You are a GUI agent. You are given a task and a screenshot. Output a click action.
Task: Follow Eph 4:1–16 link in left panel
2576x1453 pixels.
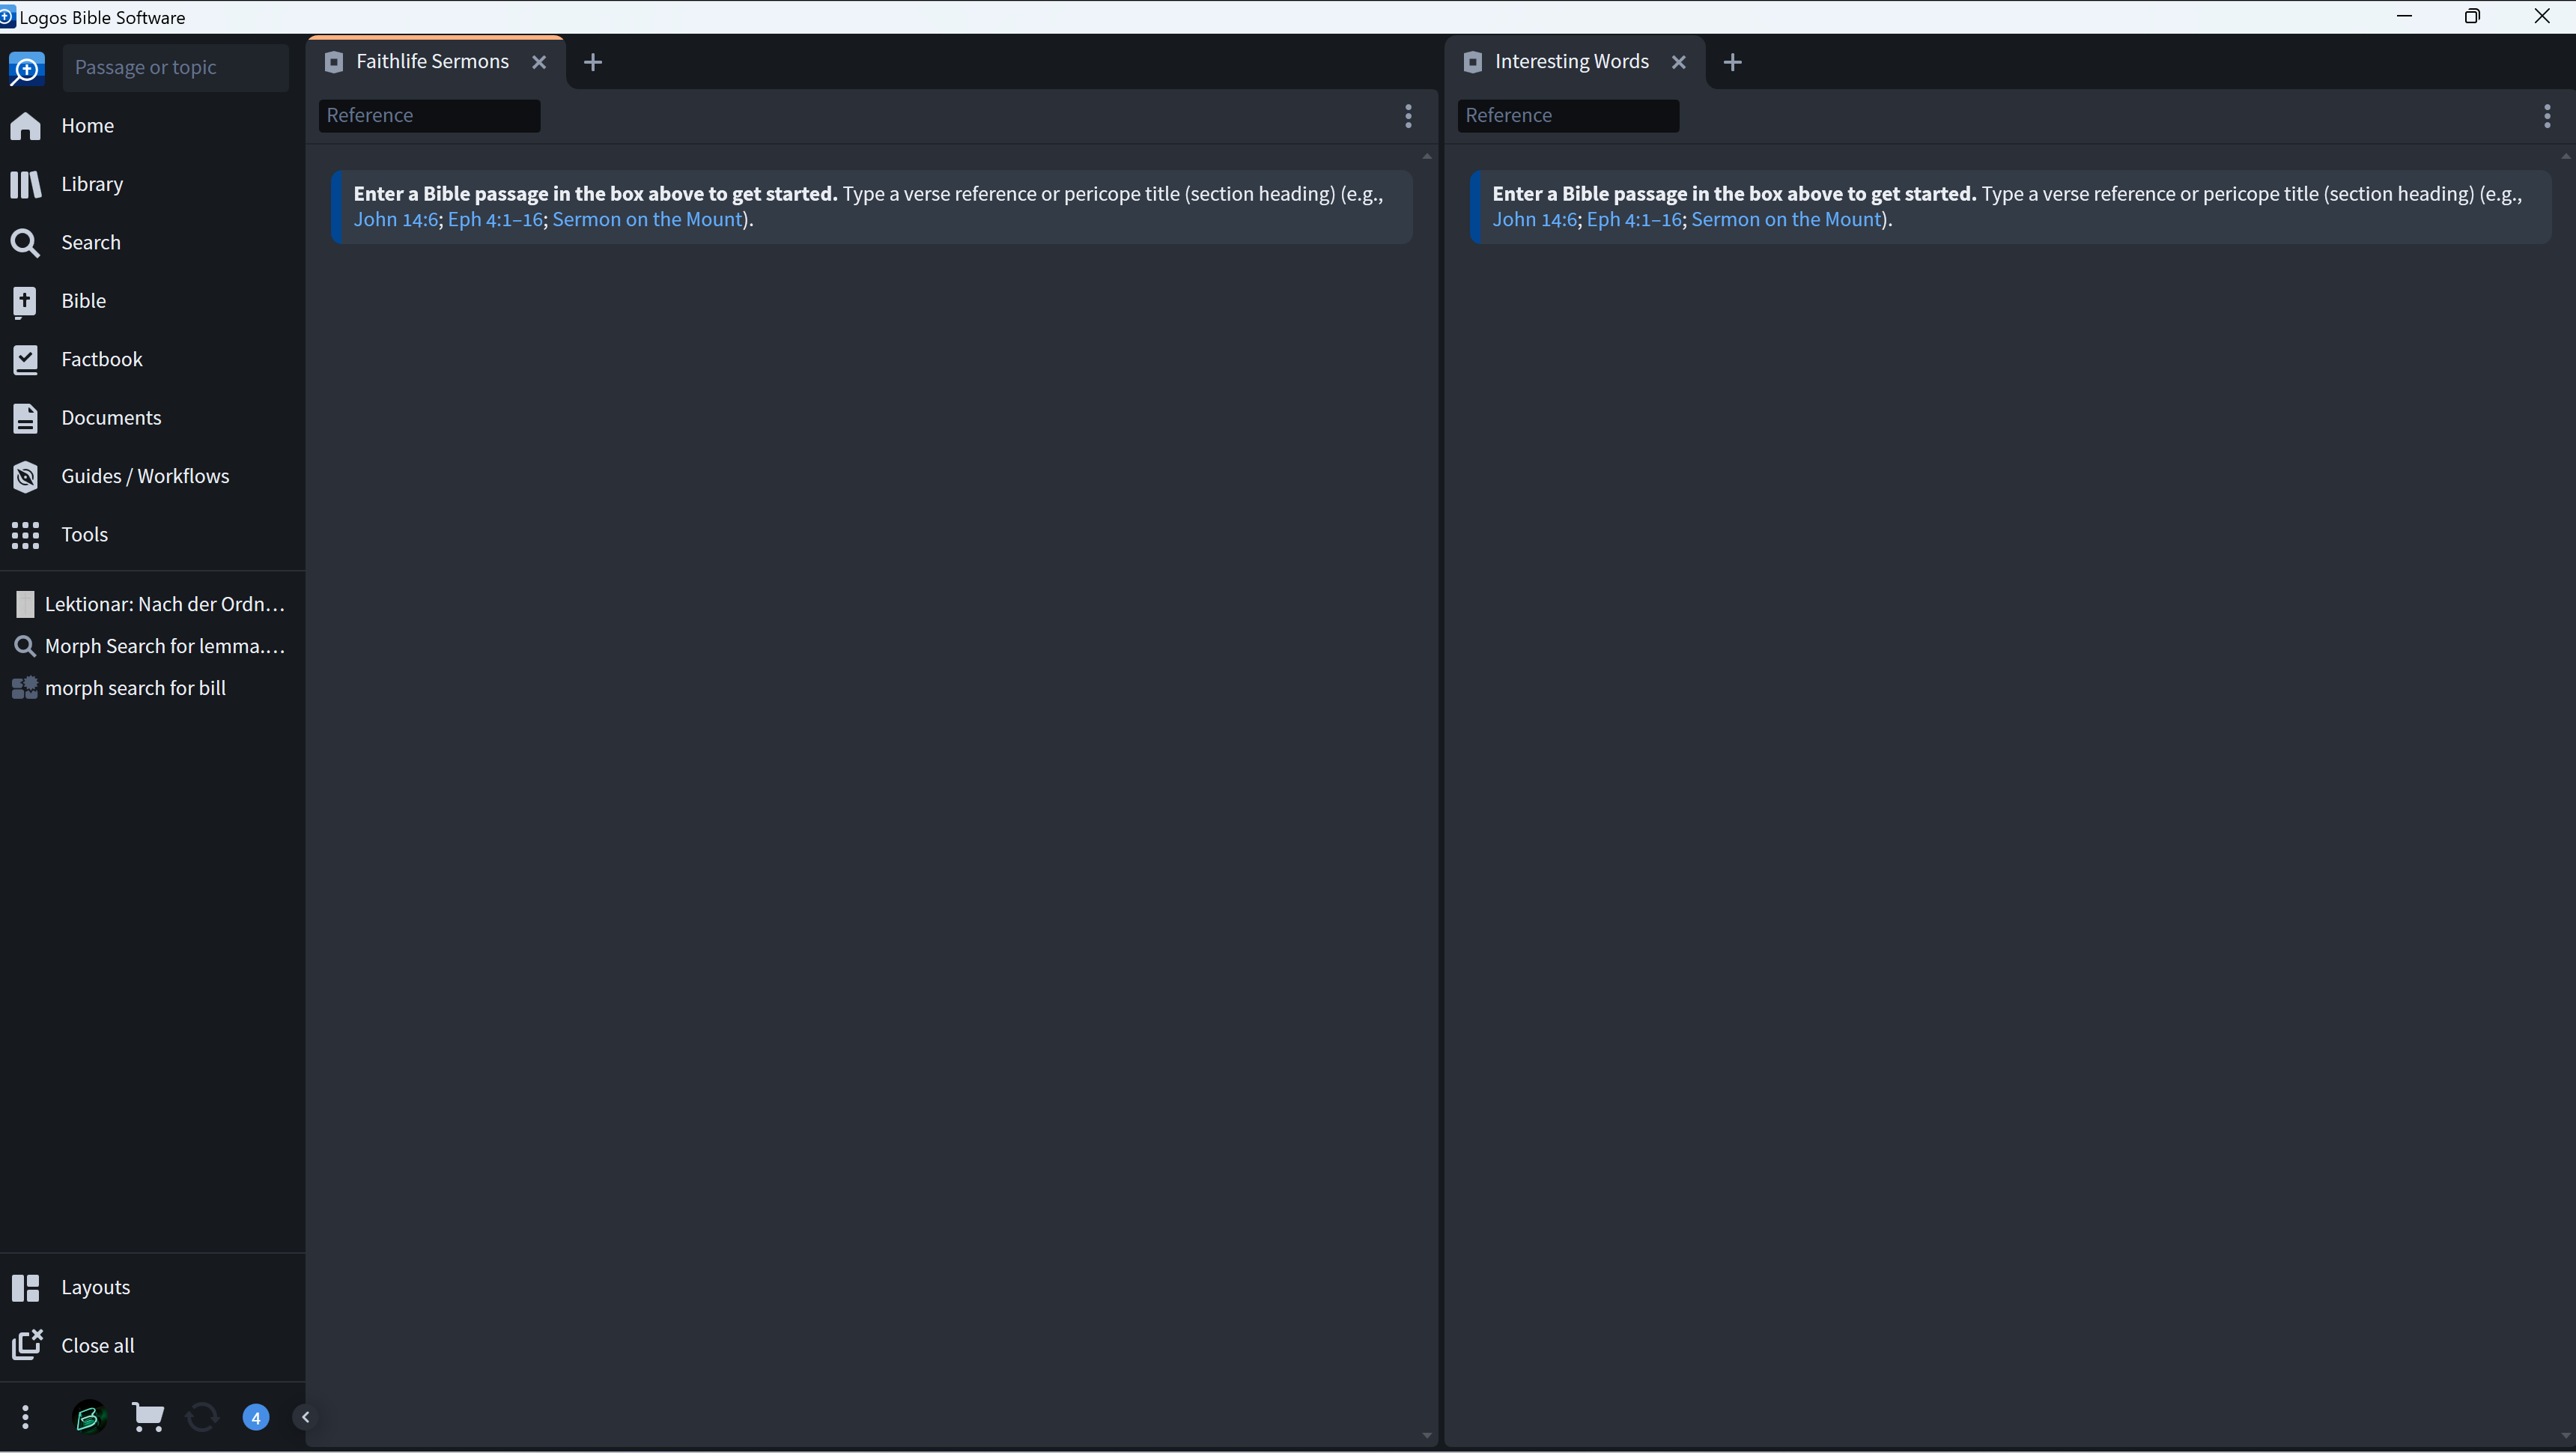click(495, 220)
